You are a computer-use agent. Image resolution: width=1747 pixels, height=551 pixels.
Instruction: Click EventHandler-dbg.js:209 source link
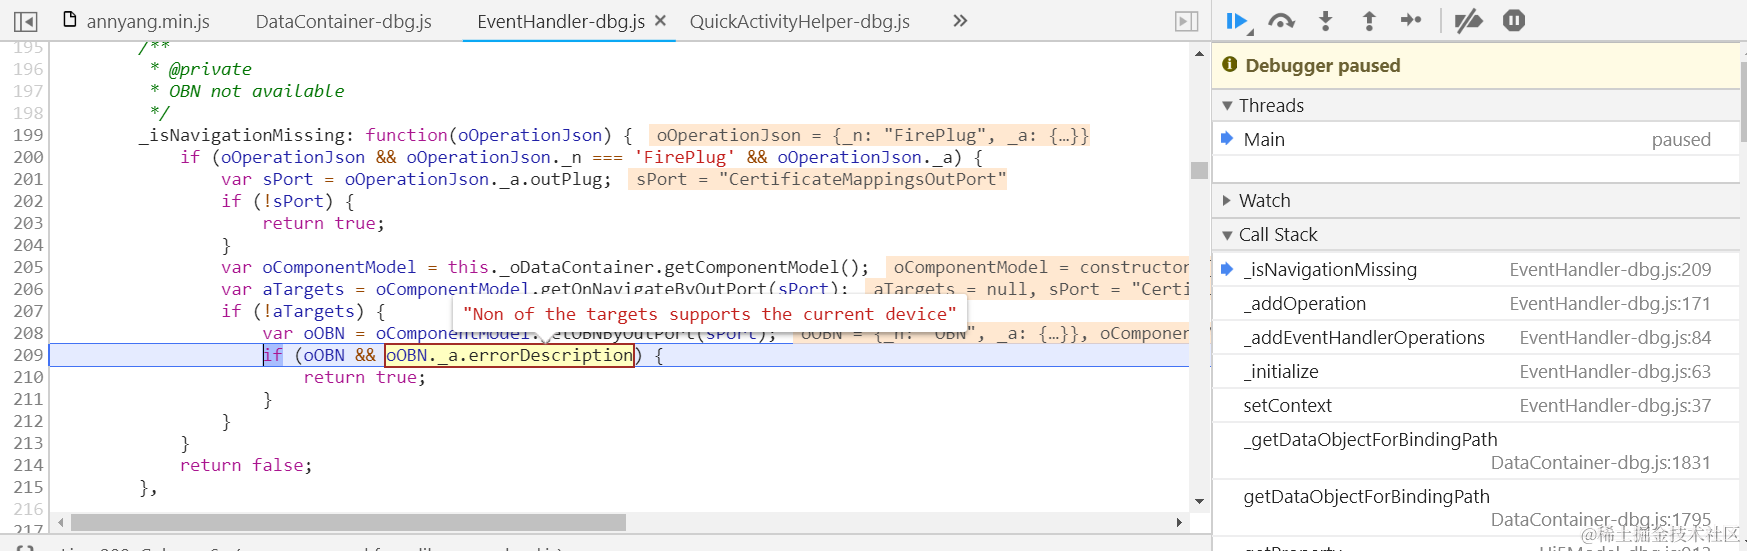pyautogui.click(x=1610, y=269)
